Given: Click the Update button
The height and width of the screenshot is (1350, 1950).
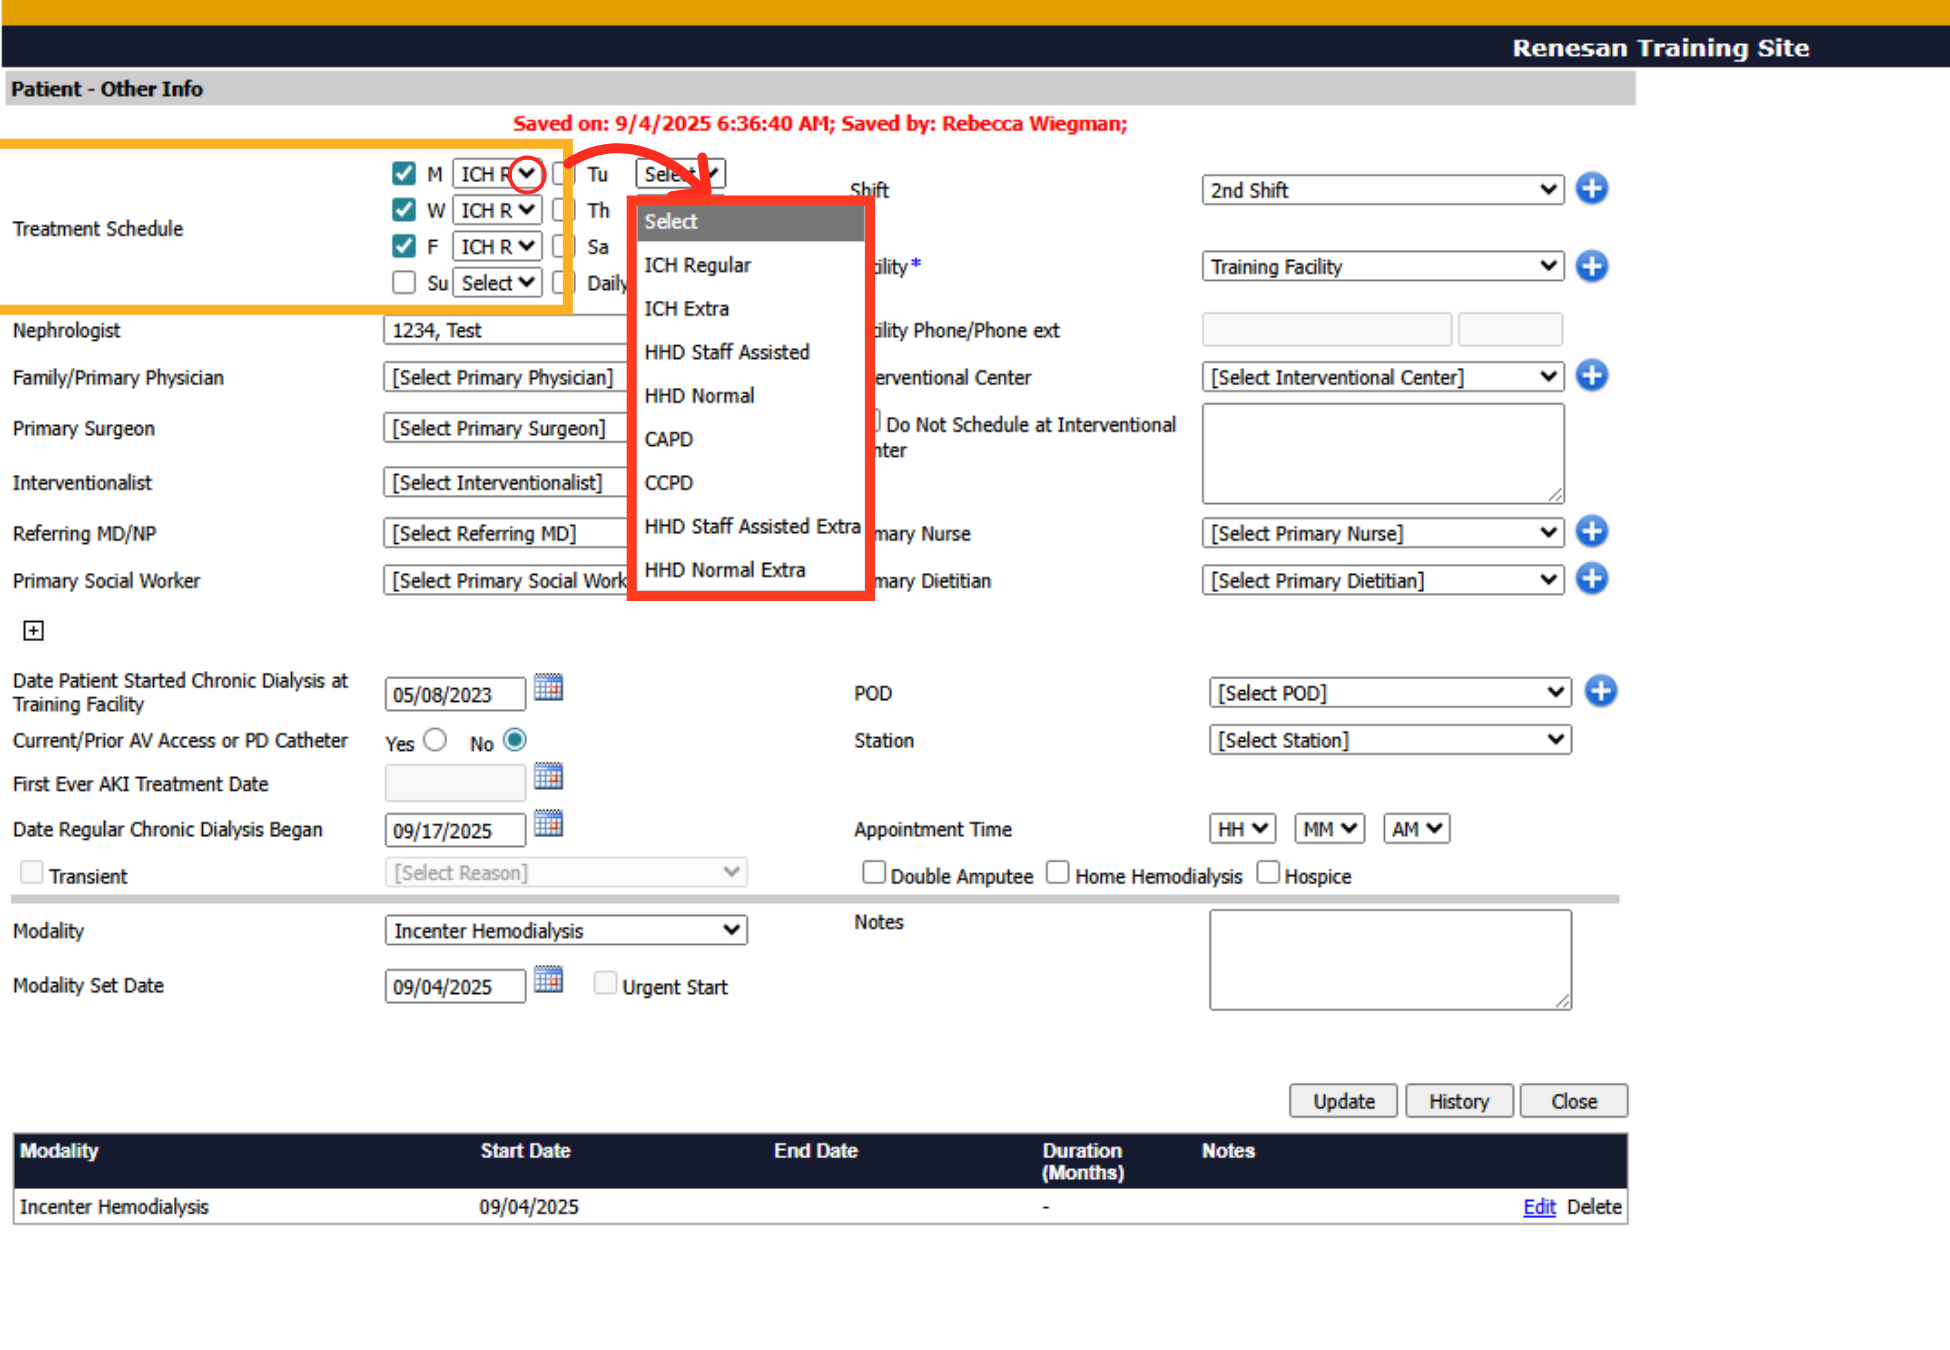Looking at the screenshot, I should [x=1343, y=1101].
